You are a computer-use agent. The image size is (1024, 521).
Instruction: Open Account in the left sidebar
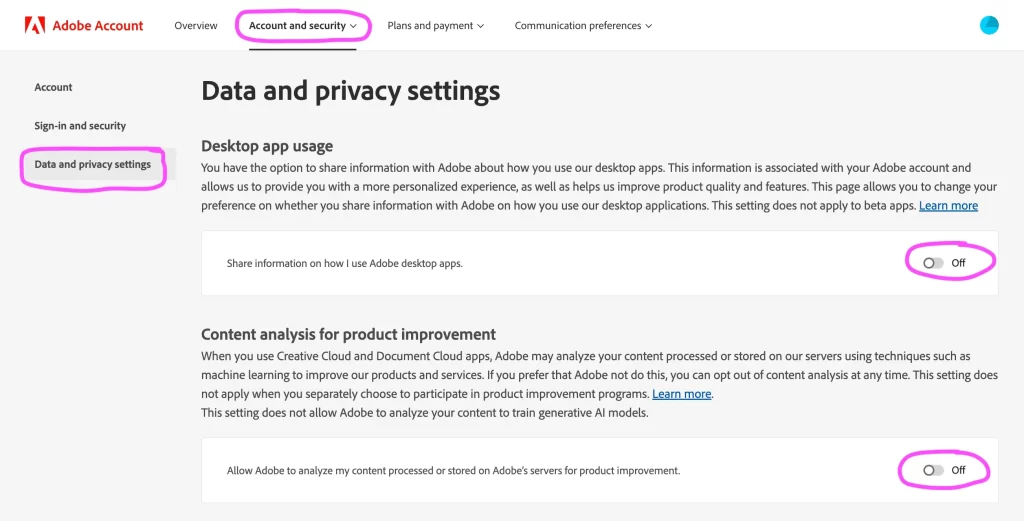click(54, 87)
